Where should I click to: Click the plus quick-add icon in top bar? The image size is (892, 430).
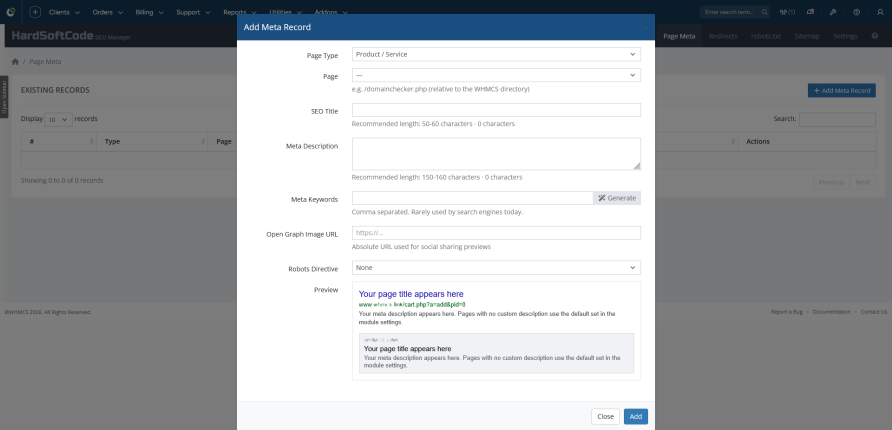click(x=35, y=12)
